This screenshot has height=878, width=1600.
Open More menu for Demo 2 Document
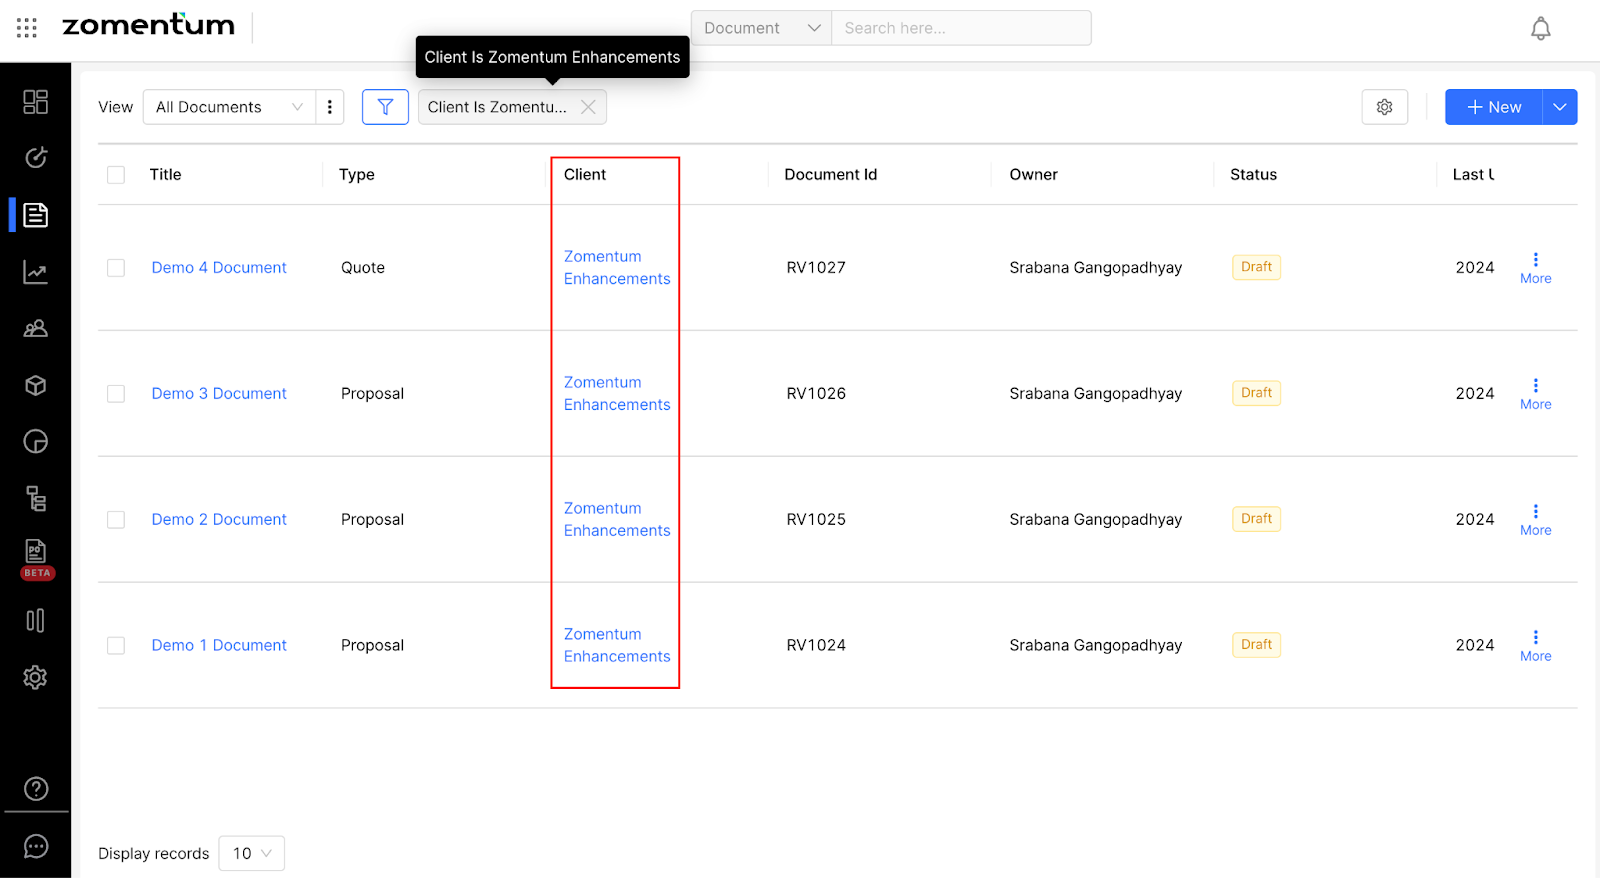1536,520
